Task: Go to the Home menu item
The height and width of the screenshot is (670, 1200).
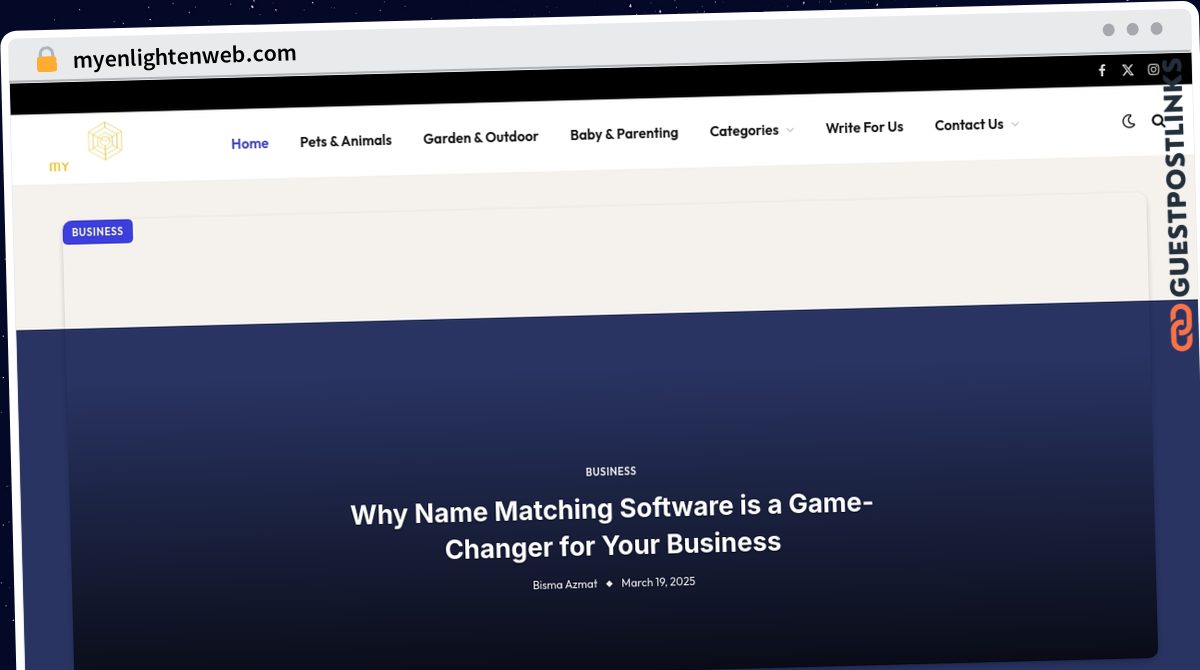Action: pos(250,143)
